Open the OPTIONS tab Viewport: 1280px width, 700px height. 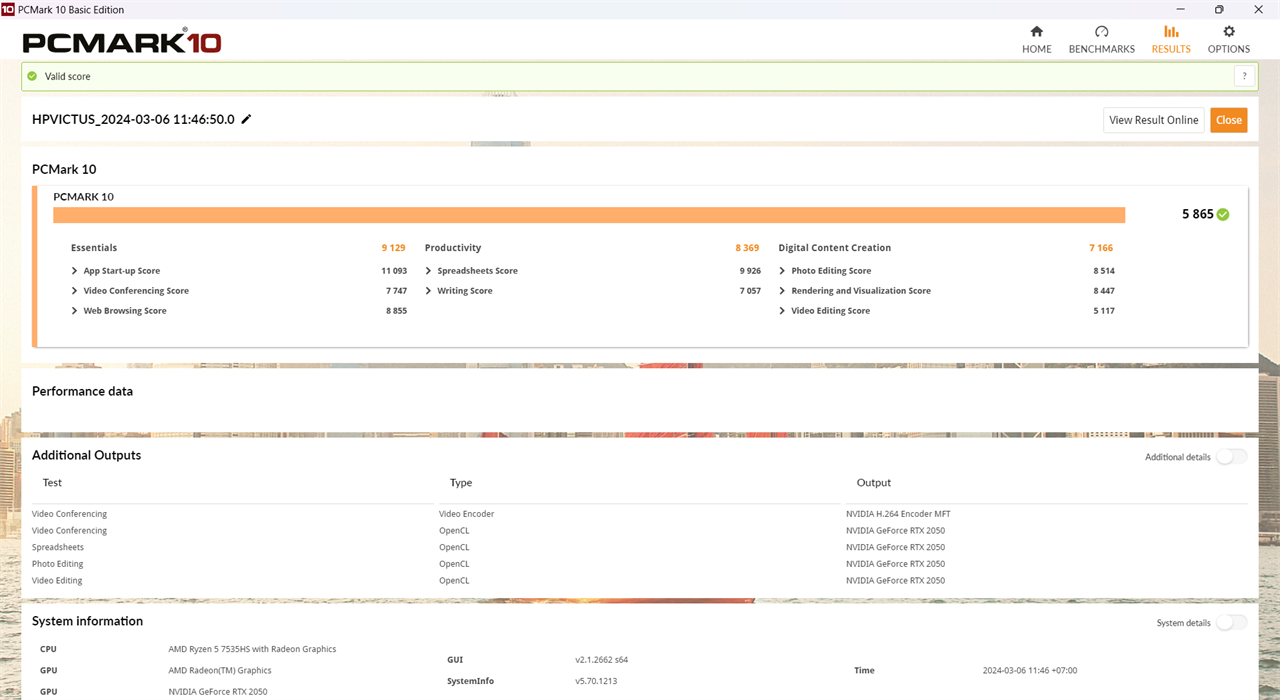click(1229, 40)
